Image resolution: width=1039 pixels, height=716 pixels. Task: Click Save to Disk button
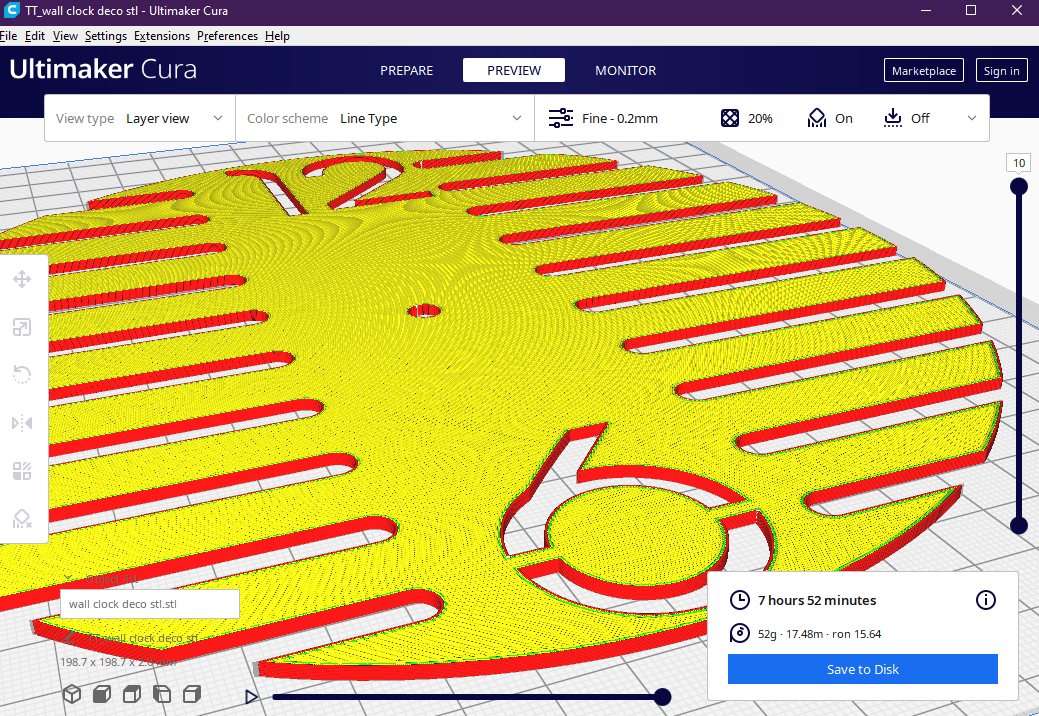click(862, 669)
